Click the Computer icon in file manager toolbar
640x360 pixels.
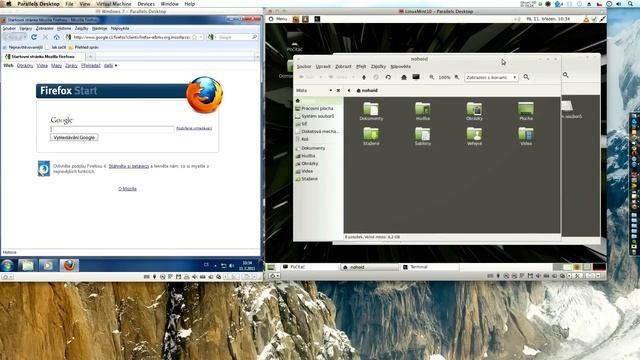pos(416,77)
